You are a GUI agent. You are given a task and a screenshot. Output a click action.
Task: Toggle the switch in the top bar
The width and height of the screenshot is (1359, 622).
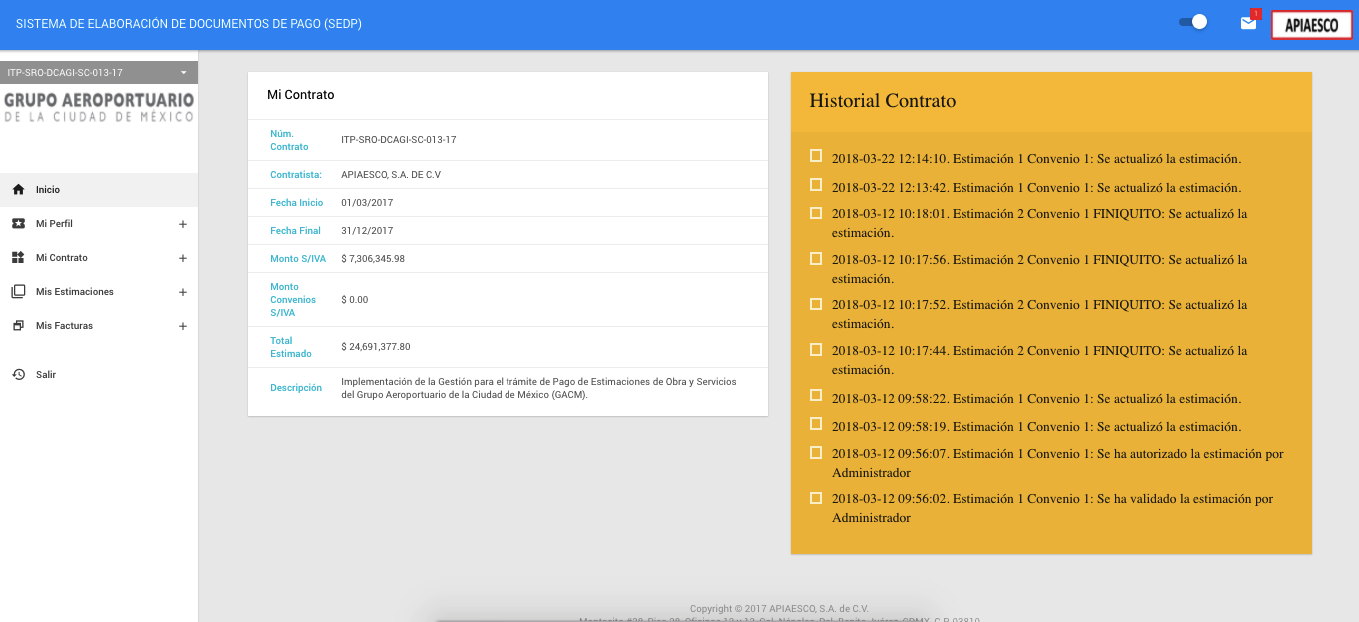(1193, 22)
